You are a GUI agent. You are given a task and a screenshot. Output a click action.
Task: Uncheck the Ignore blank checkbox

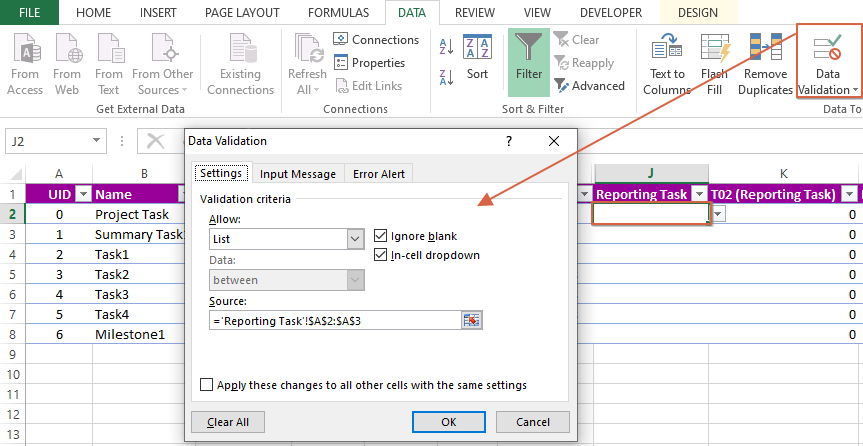click(381, 236)
